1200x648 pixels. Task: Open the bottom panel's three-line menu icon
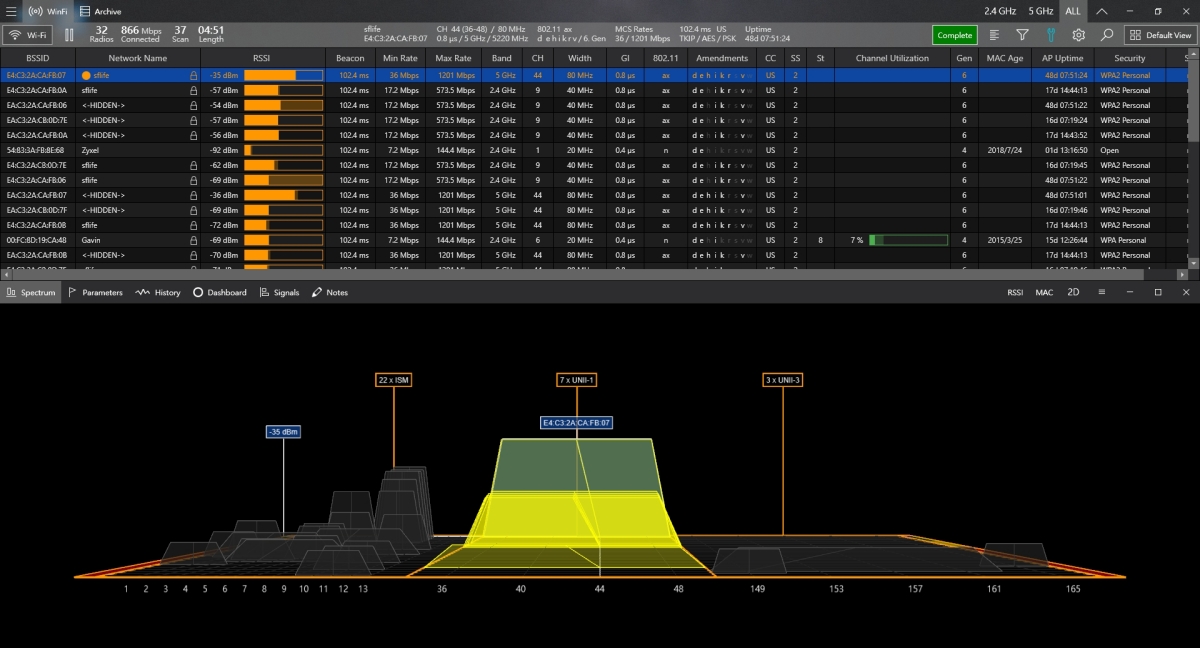point(1101,292)
